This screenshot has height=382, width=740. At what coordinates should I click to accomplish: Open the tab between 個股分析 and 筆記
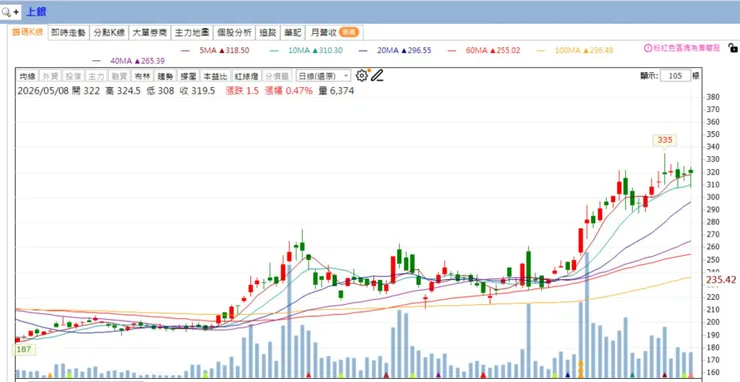point(268,33)
